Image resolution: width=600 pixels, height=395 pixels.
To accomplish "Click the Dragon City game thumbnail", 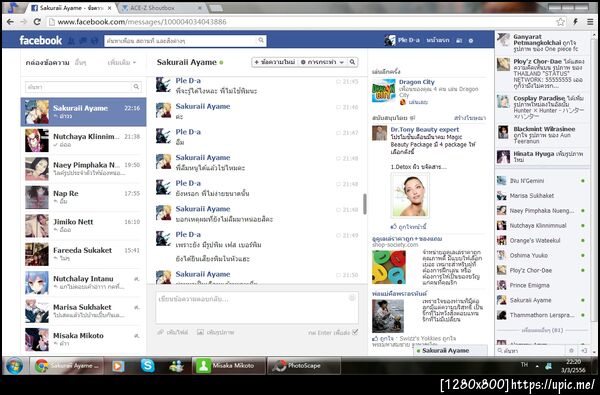I will click(384, 91).
